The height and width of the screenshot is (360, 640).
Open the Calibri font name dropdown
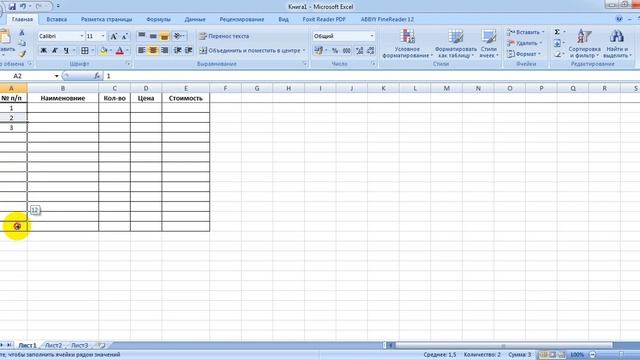(x=82, y=36)
